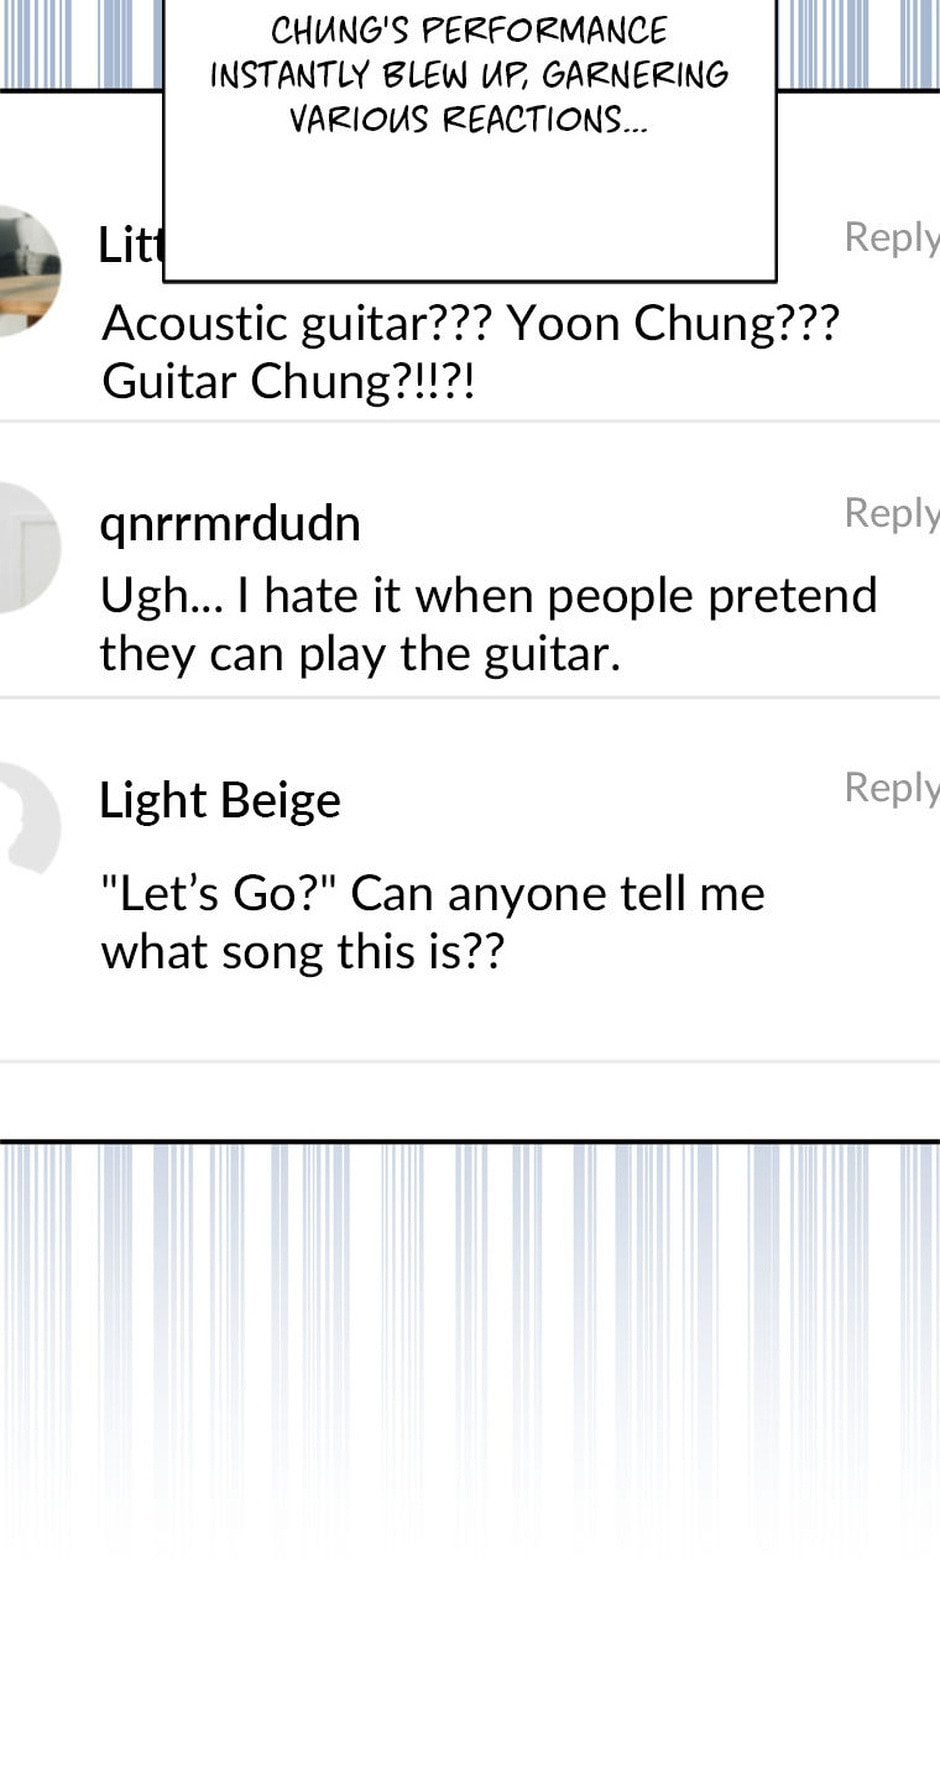
Task: Open the partially hidden 'Litt' username
Action: tap(129, 244)
